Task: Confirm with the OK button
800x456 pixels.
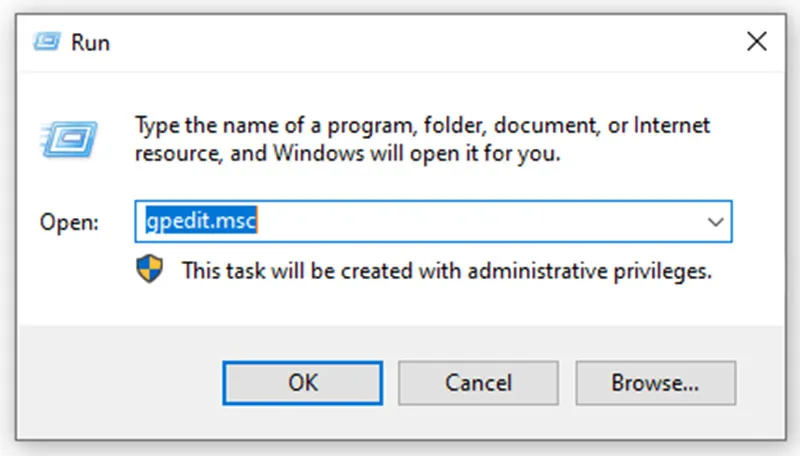Action: tap(303, 383)
